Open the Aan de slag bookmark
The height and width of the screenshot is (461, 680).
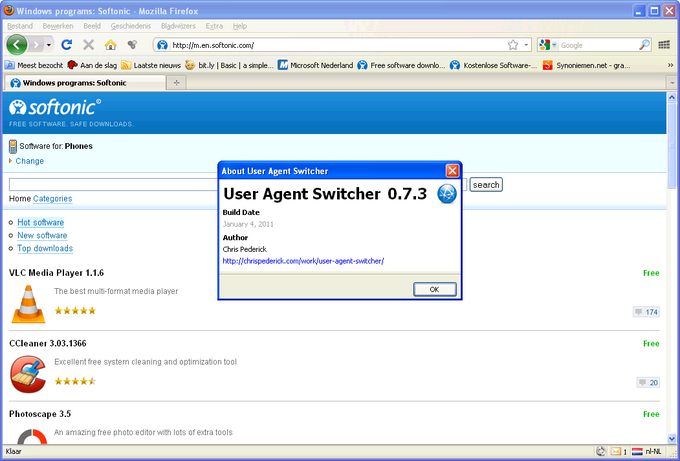[x=92, y=65]
